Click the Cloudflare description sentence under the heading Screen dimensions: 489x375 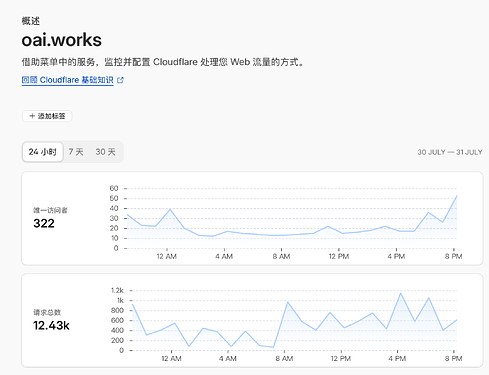tap(163, 62)
